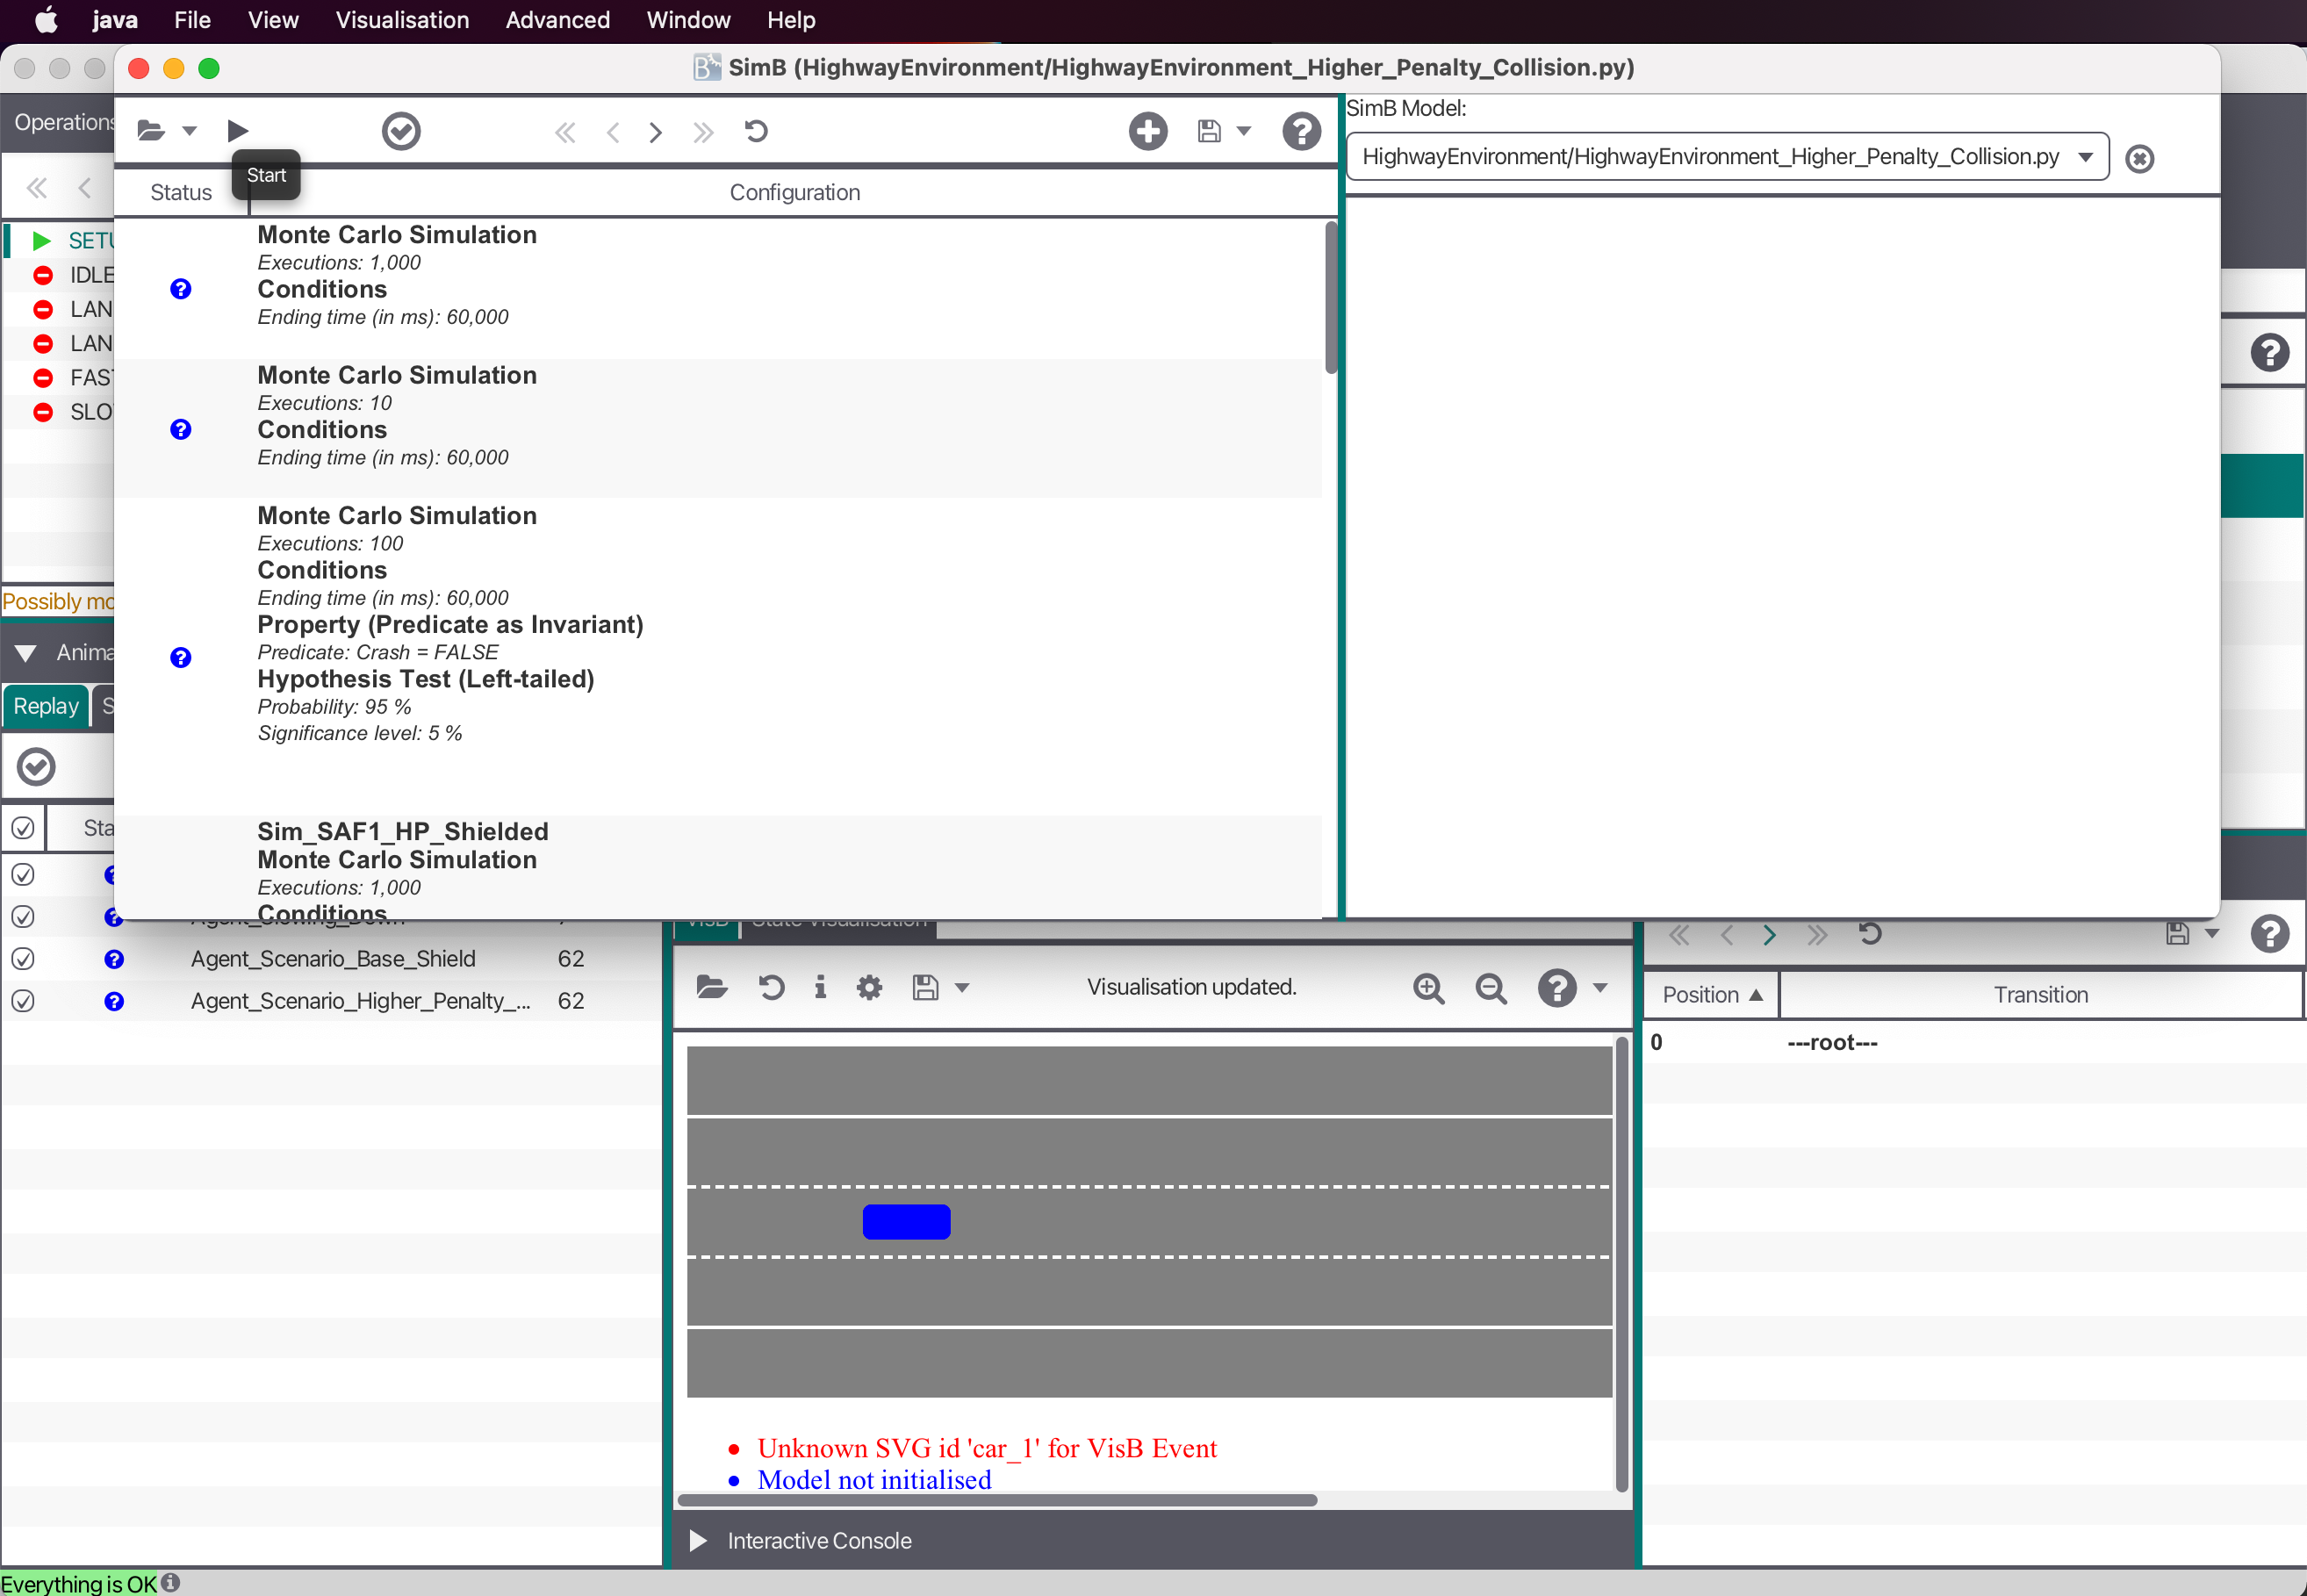
Task: Reload the VisB visualisation
Action: [x=770, y=988]
